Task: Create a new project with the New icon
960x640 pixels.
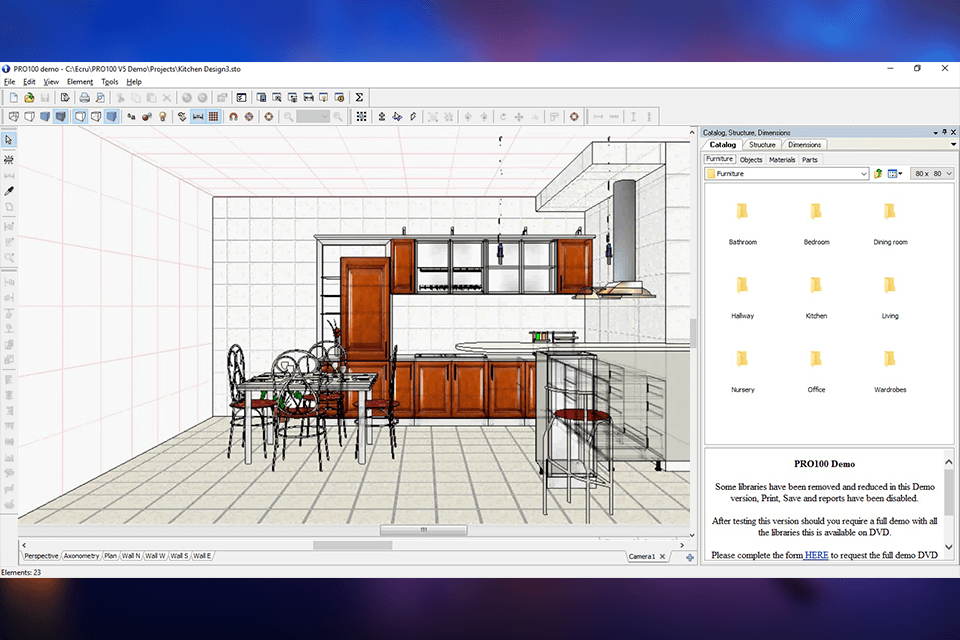Action: (13, 97)
